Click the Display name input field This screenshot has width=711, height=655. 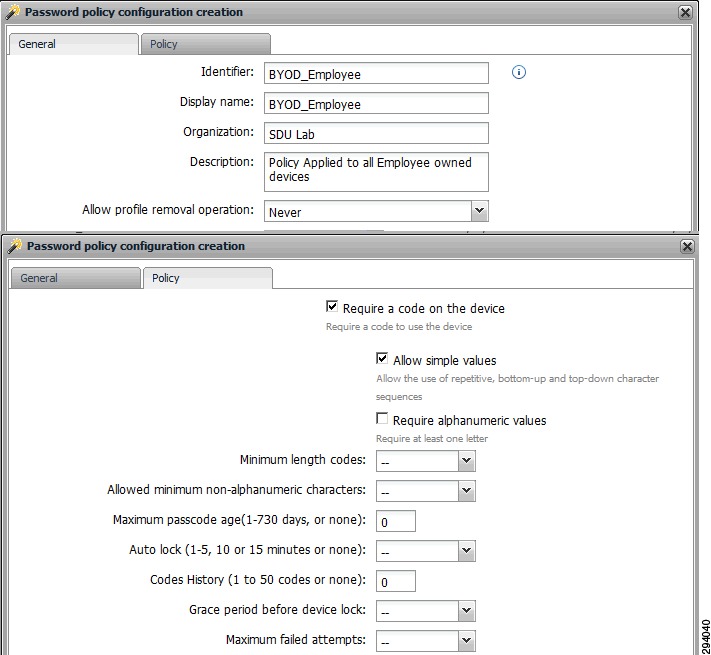point(376,103)
